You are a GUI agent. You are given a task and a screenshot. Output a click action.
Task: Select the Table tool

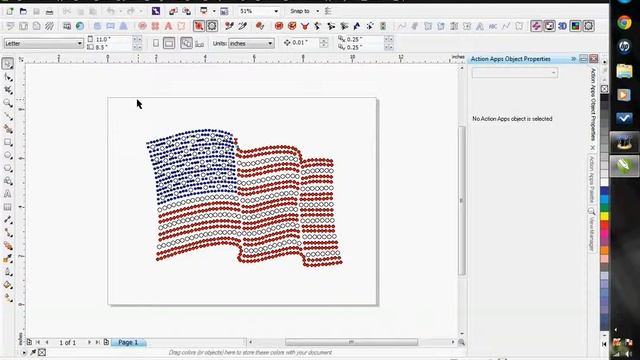7,207
